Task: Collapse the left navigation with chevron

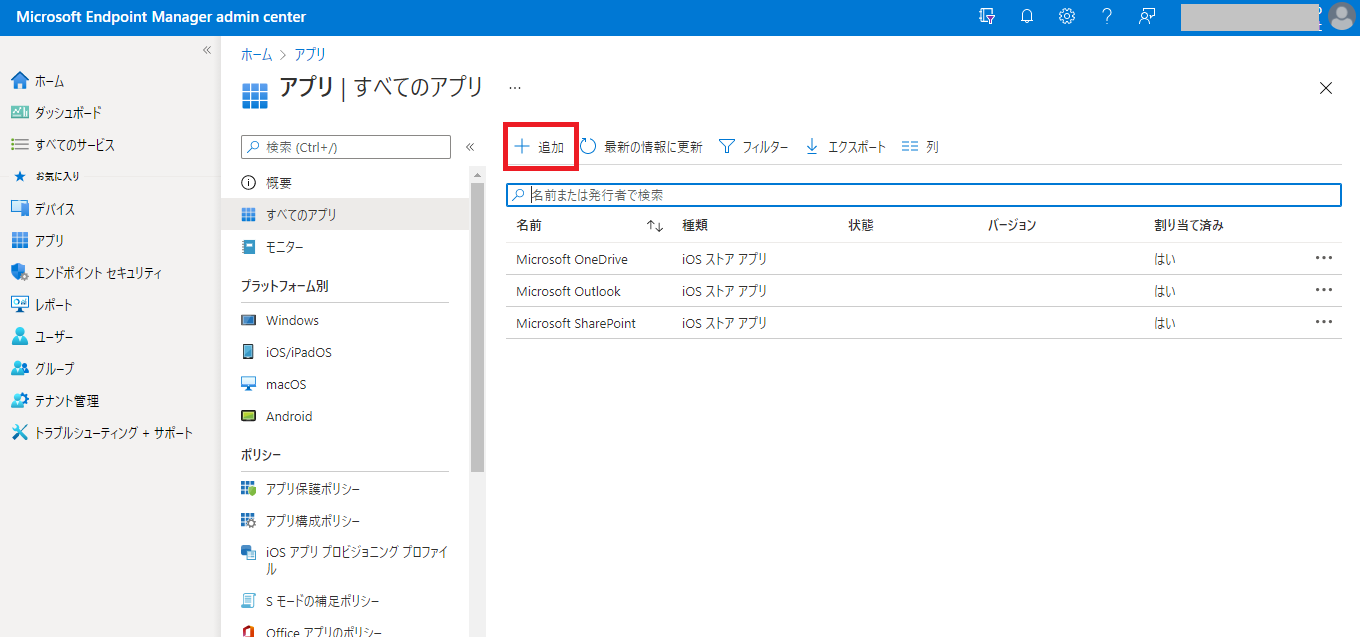Action: point(207,50)
